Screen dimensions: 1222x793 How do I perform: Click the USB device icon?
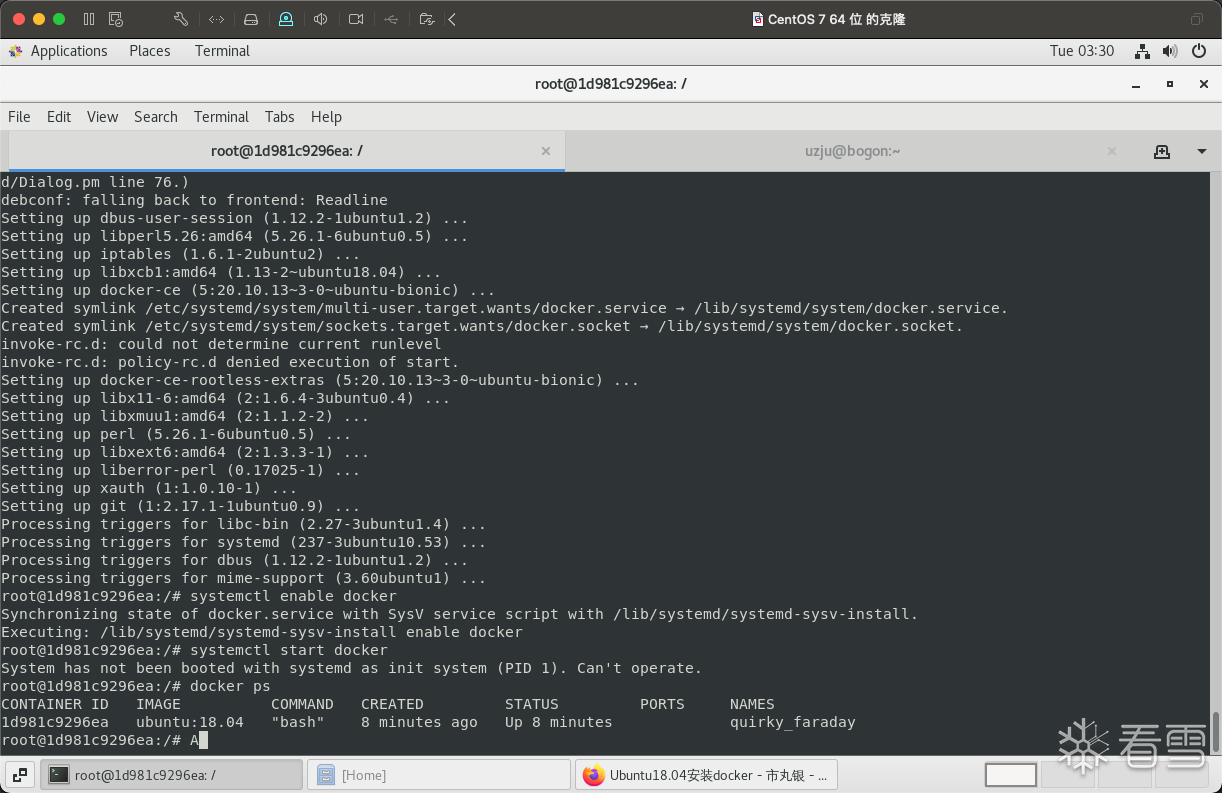click(391, 19)
